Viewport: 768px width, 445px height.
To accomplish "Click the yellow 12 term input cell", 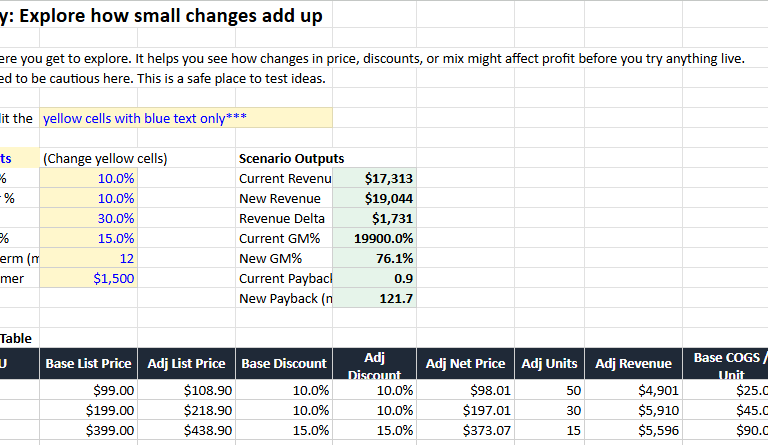I will pyautogui.click(x=88, y=258).
